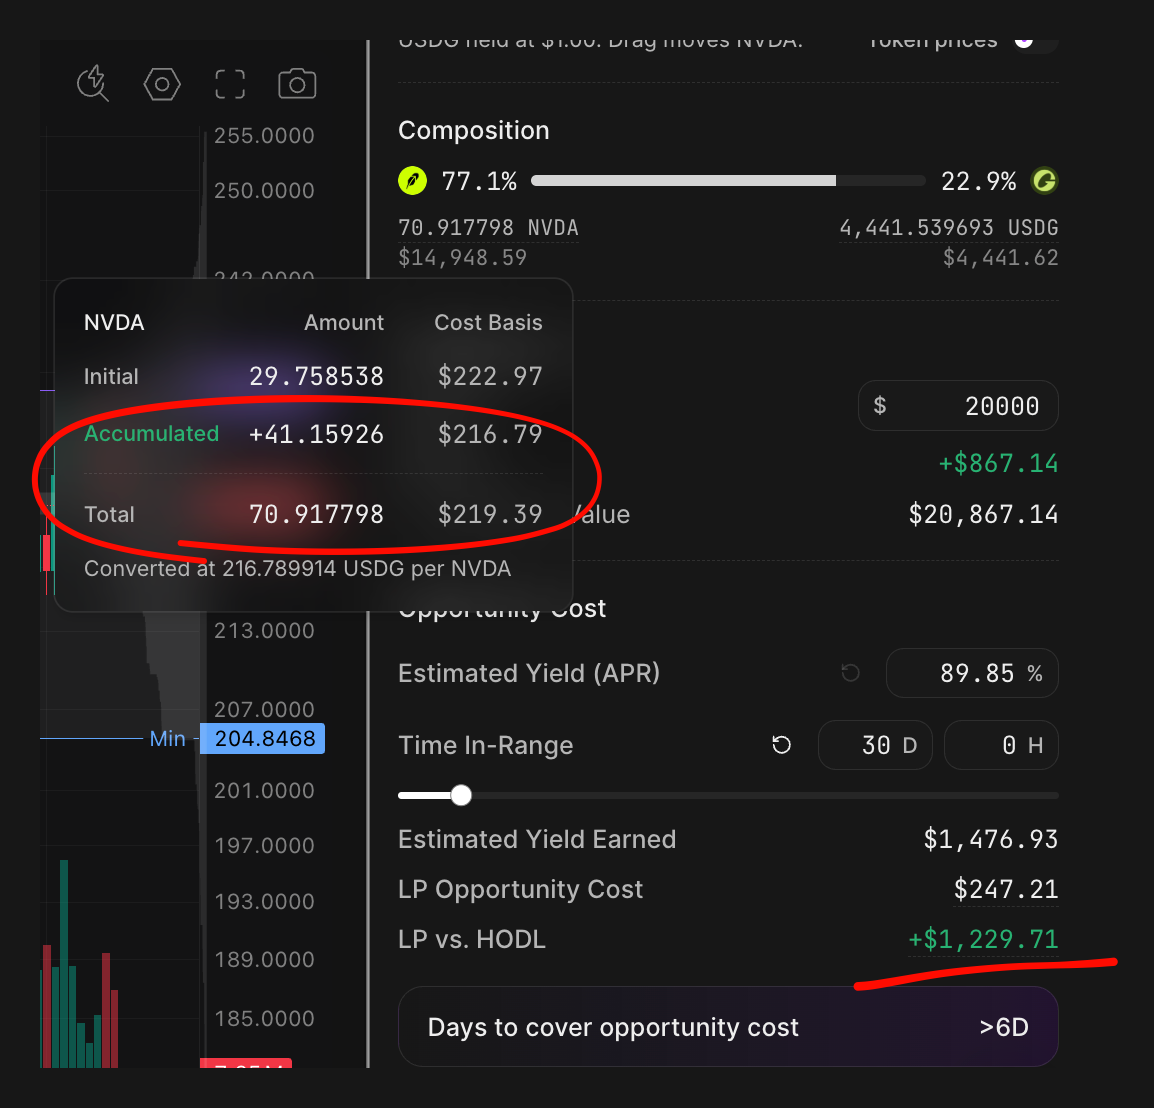Click the 255.0000 price axis label
This screenshot has width=1154, height=1108.
[x=264, y=135]
